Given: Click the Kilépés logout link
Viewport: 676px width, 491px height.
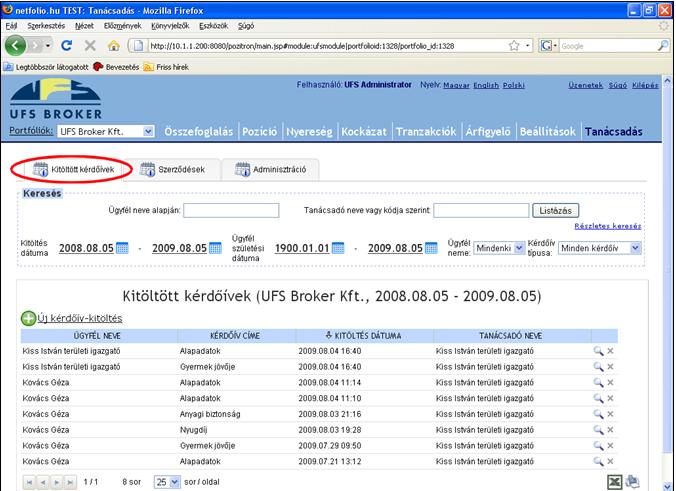Looking at the screenshot, I should pyautogui.click(x=645, y=85).
